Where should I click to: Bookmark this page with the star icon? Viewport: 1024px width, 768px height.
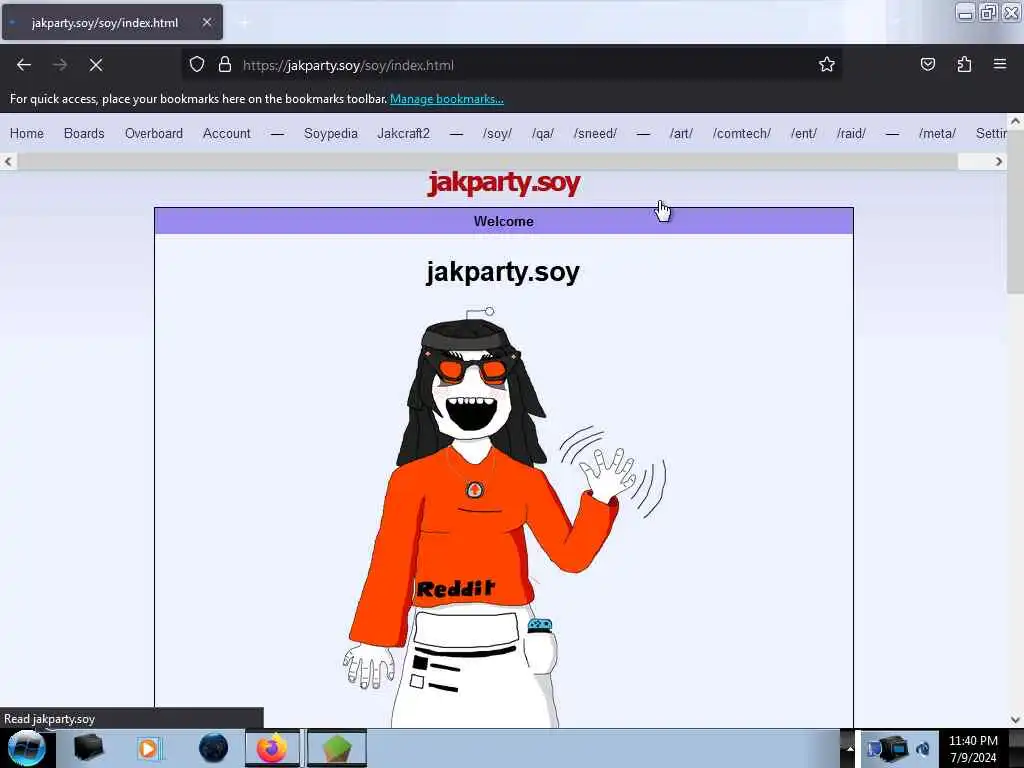(x=827, y=65)
